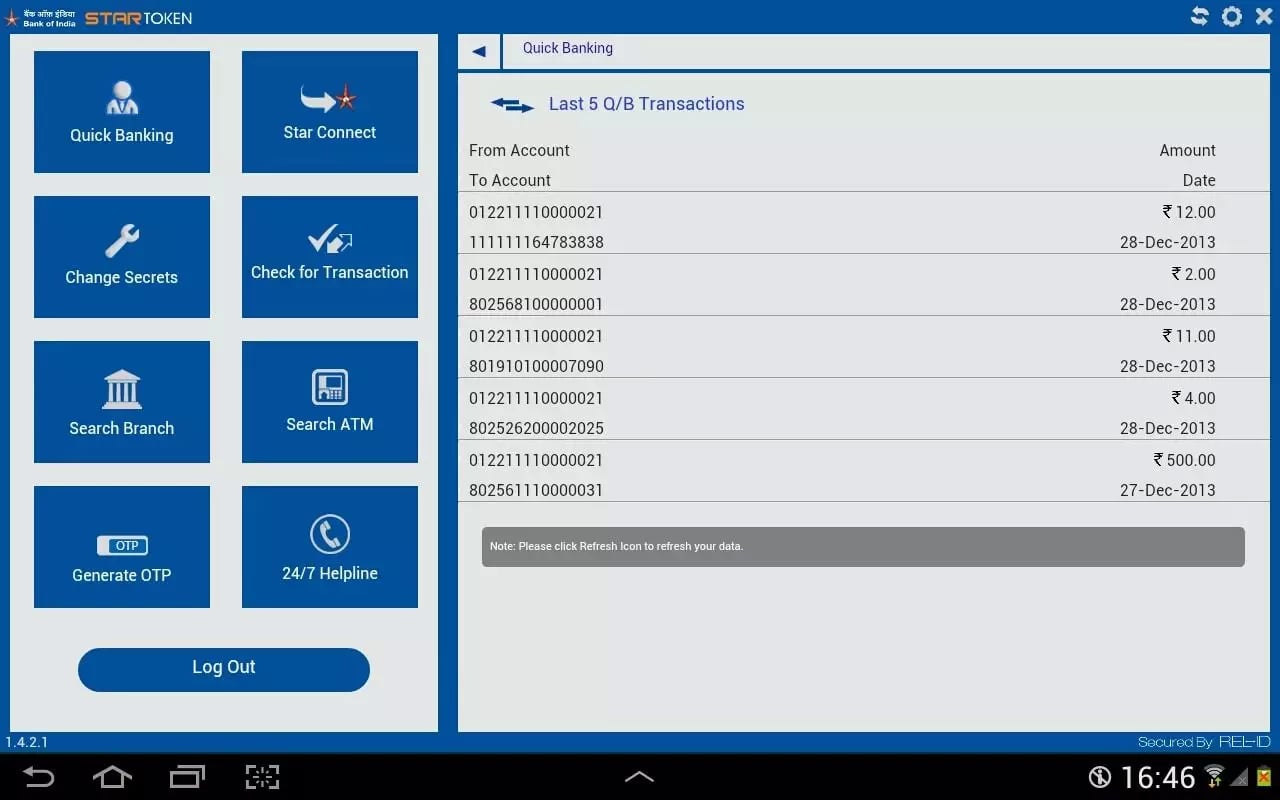Select the ₹ 11.00 amount
This screenshot has width=1280, height=800.
(x=1189, y=336)
